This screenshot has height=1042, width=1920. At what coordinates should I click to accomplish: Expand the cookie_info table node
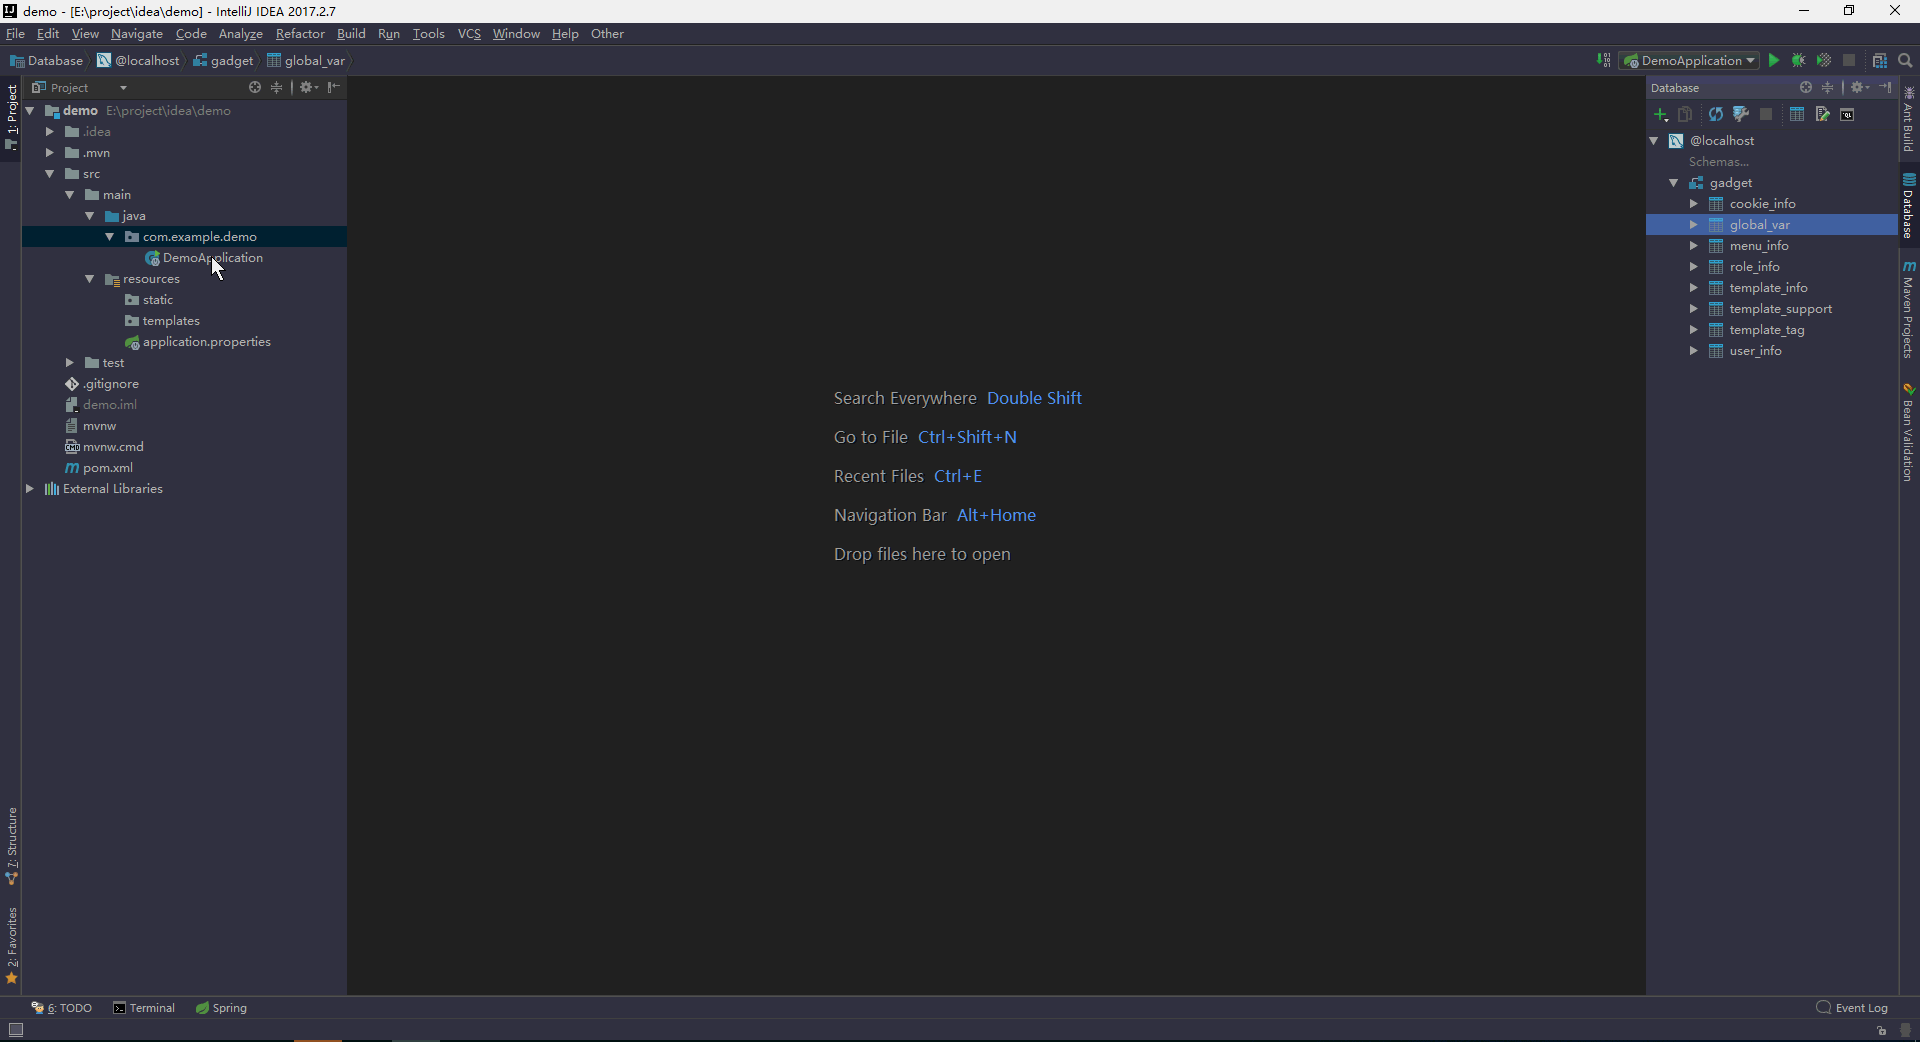pos(1694,204)
